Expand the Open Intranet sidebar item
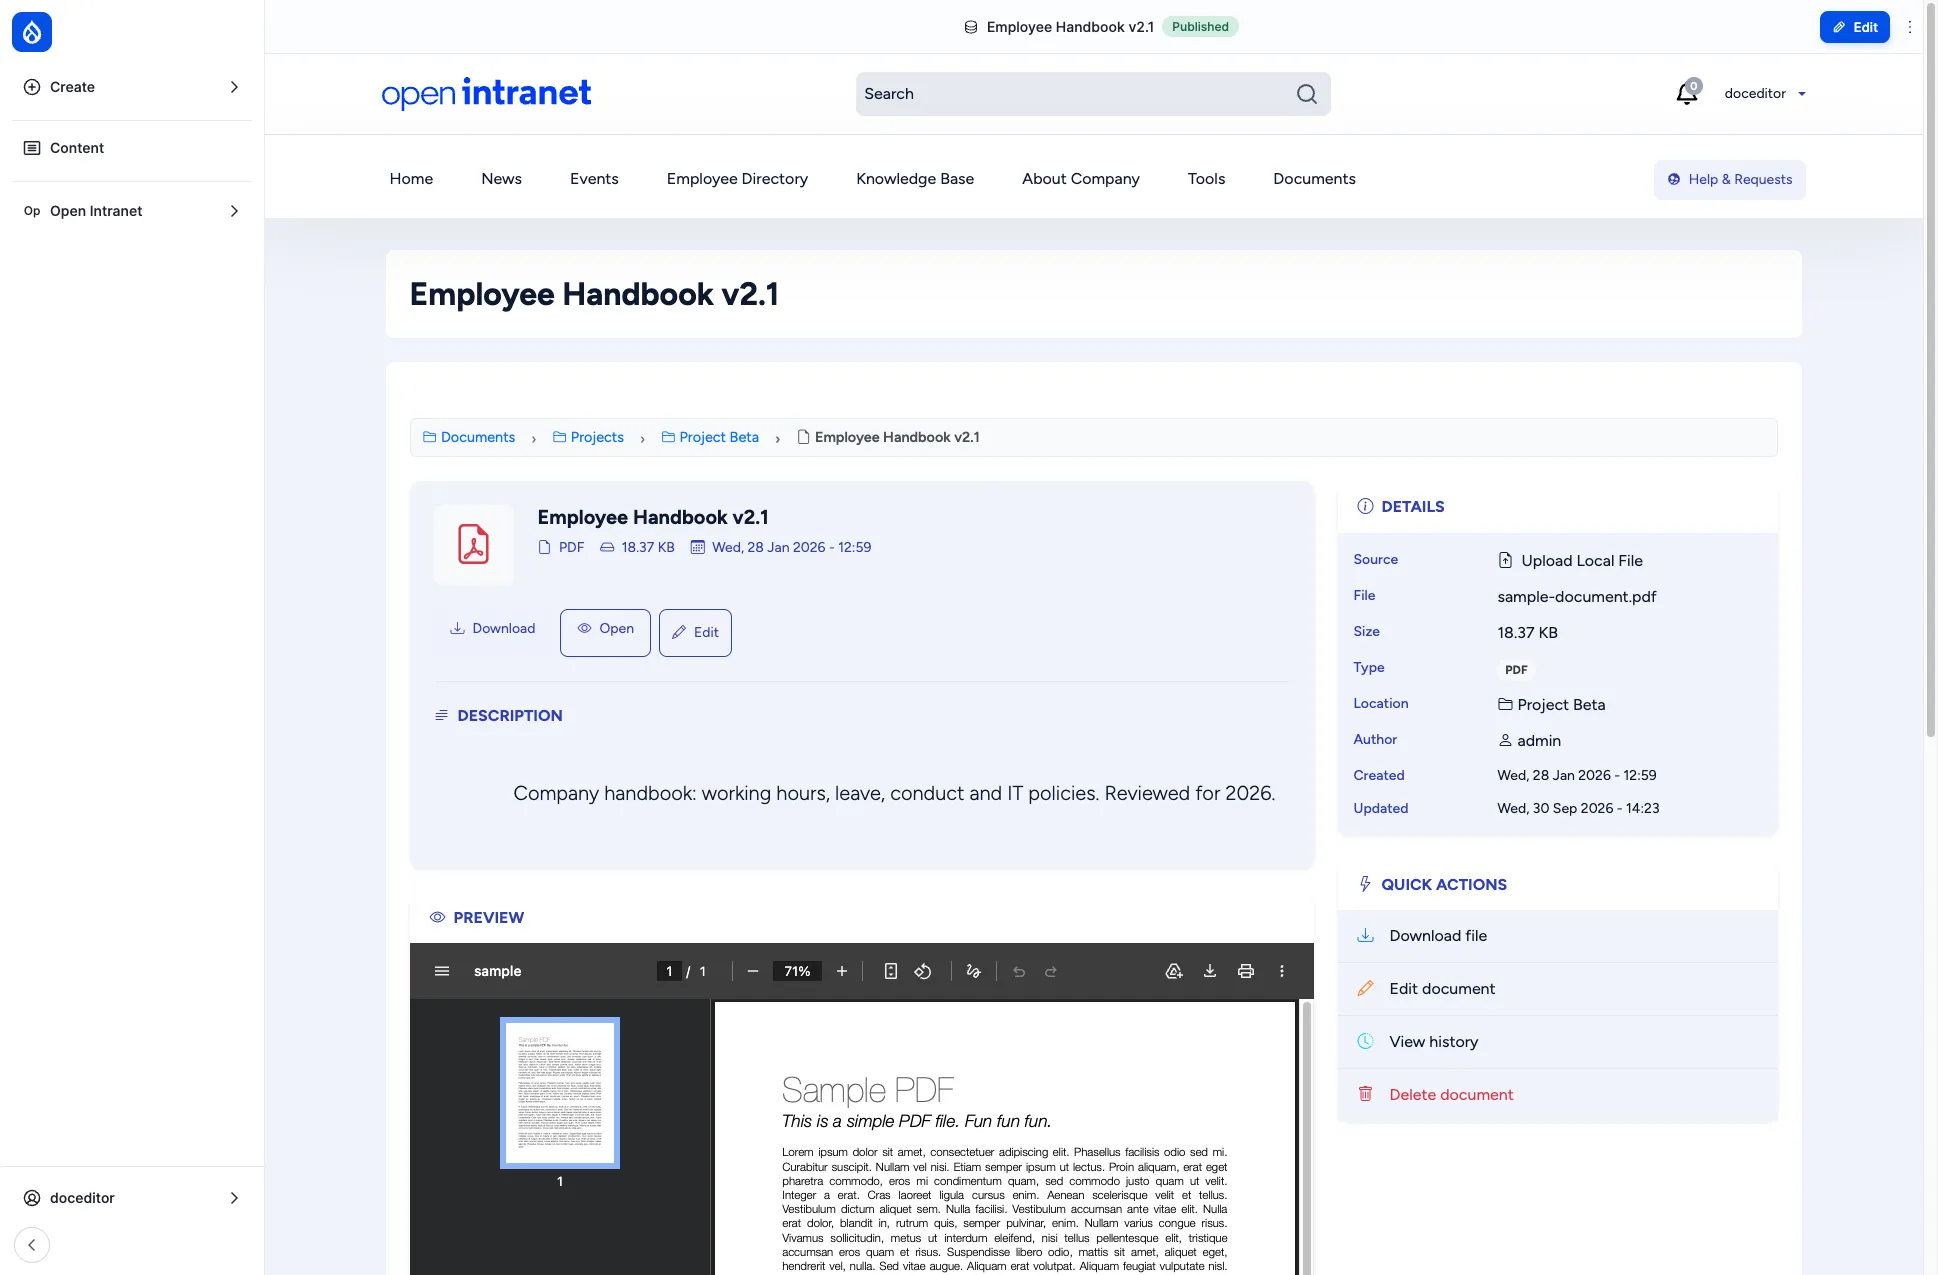The image size is (1938, 1275). click(132, 211)
